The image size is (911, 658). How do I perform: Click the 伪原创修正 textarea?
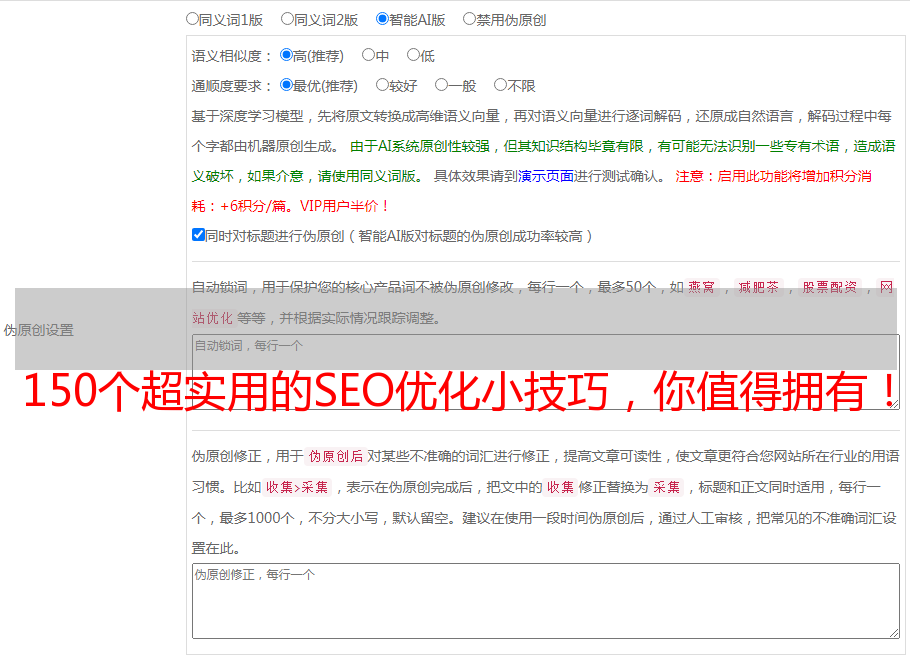(x=546, y=601)
